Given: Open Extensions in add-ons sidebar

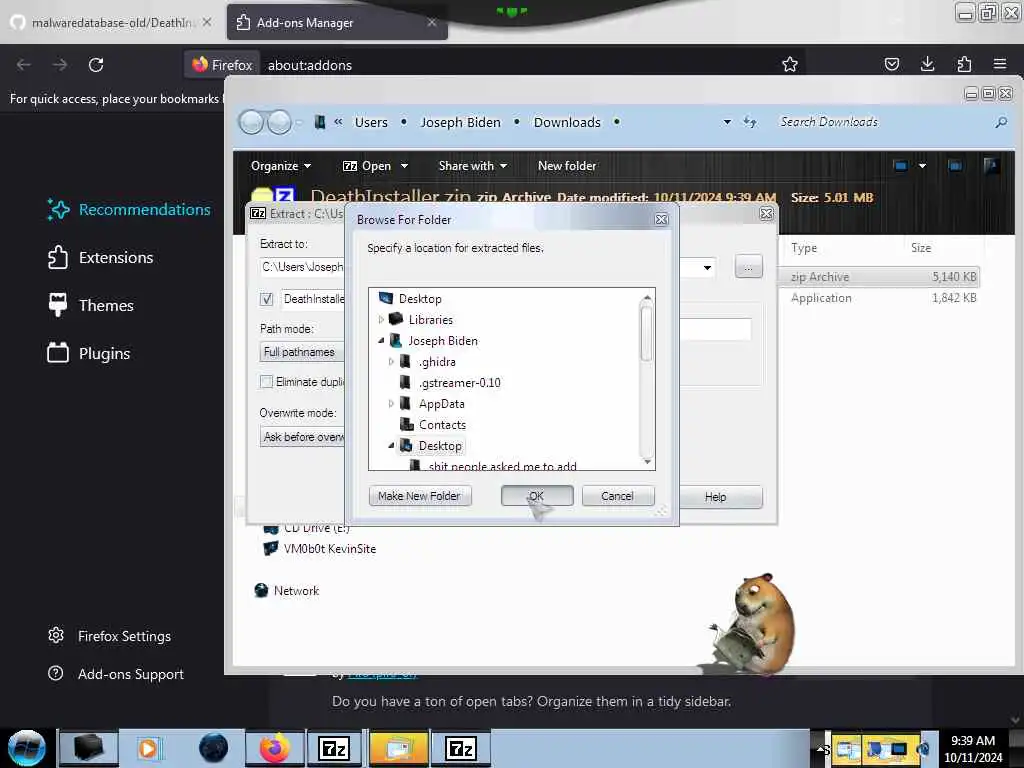Looking at the screenshot, I should tap(101, 257).
